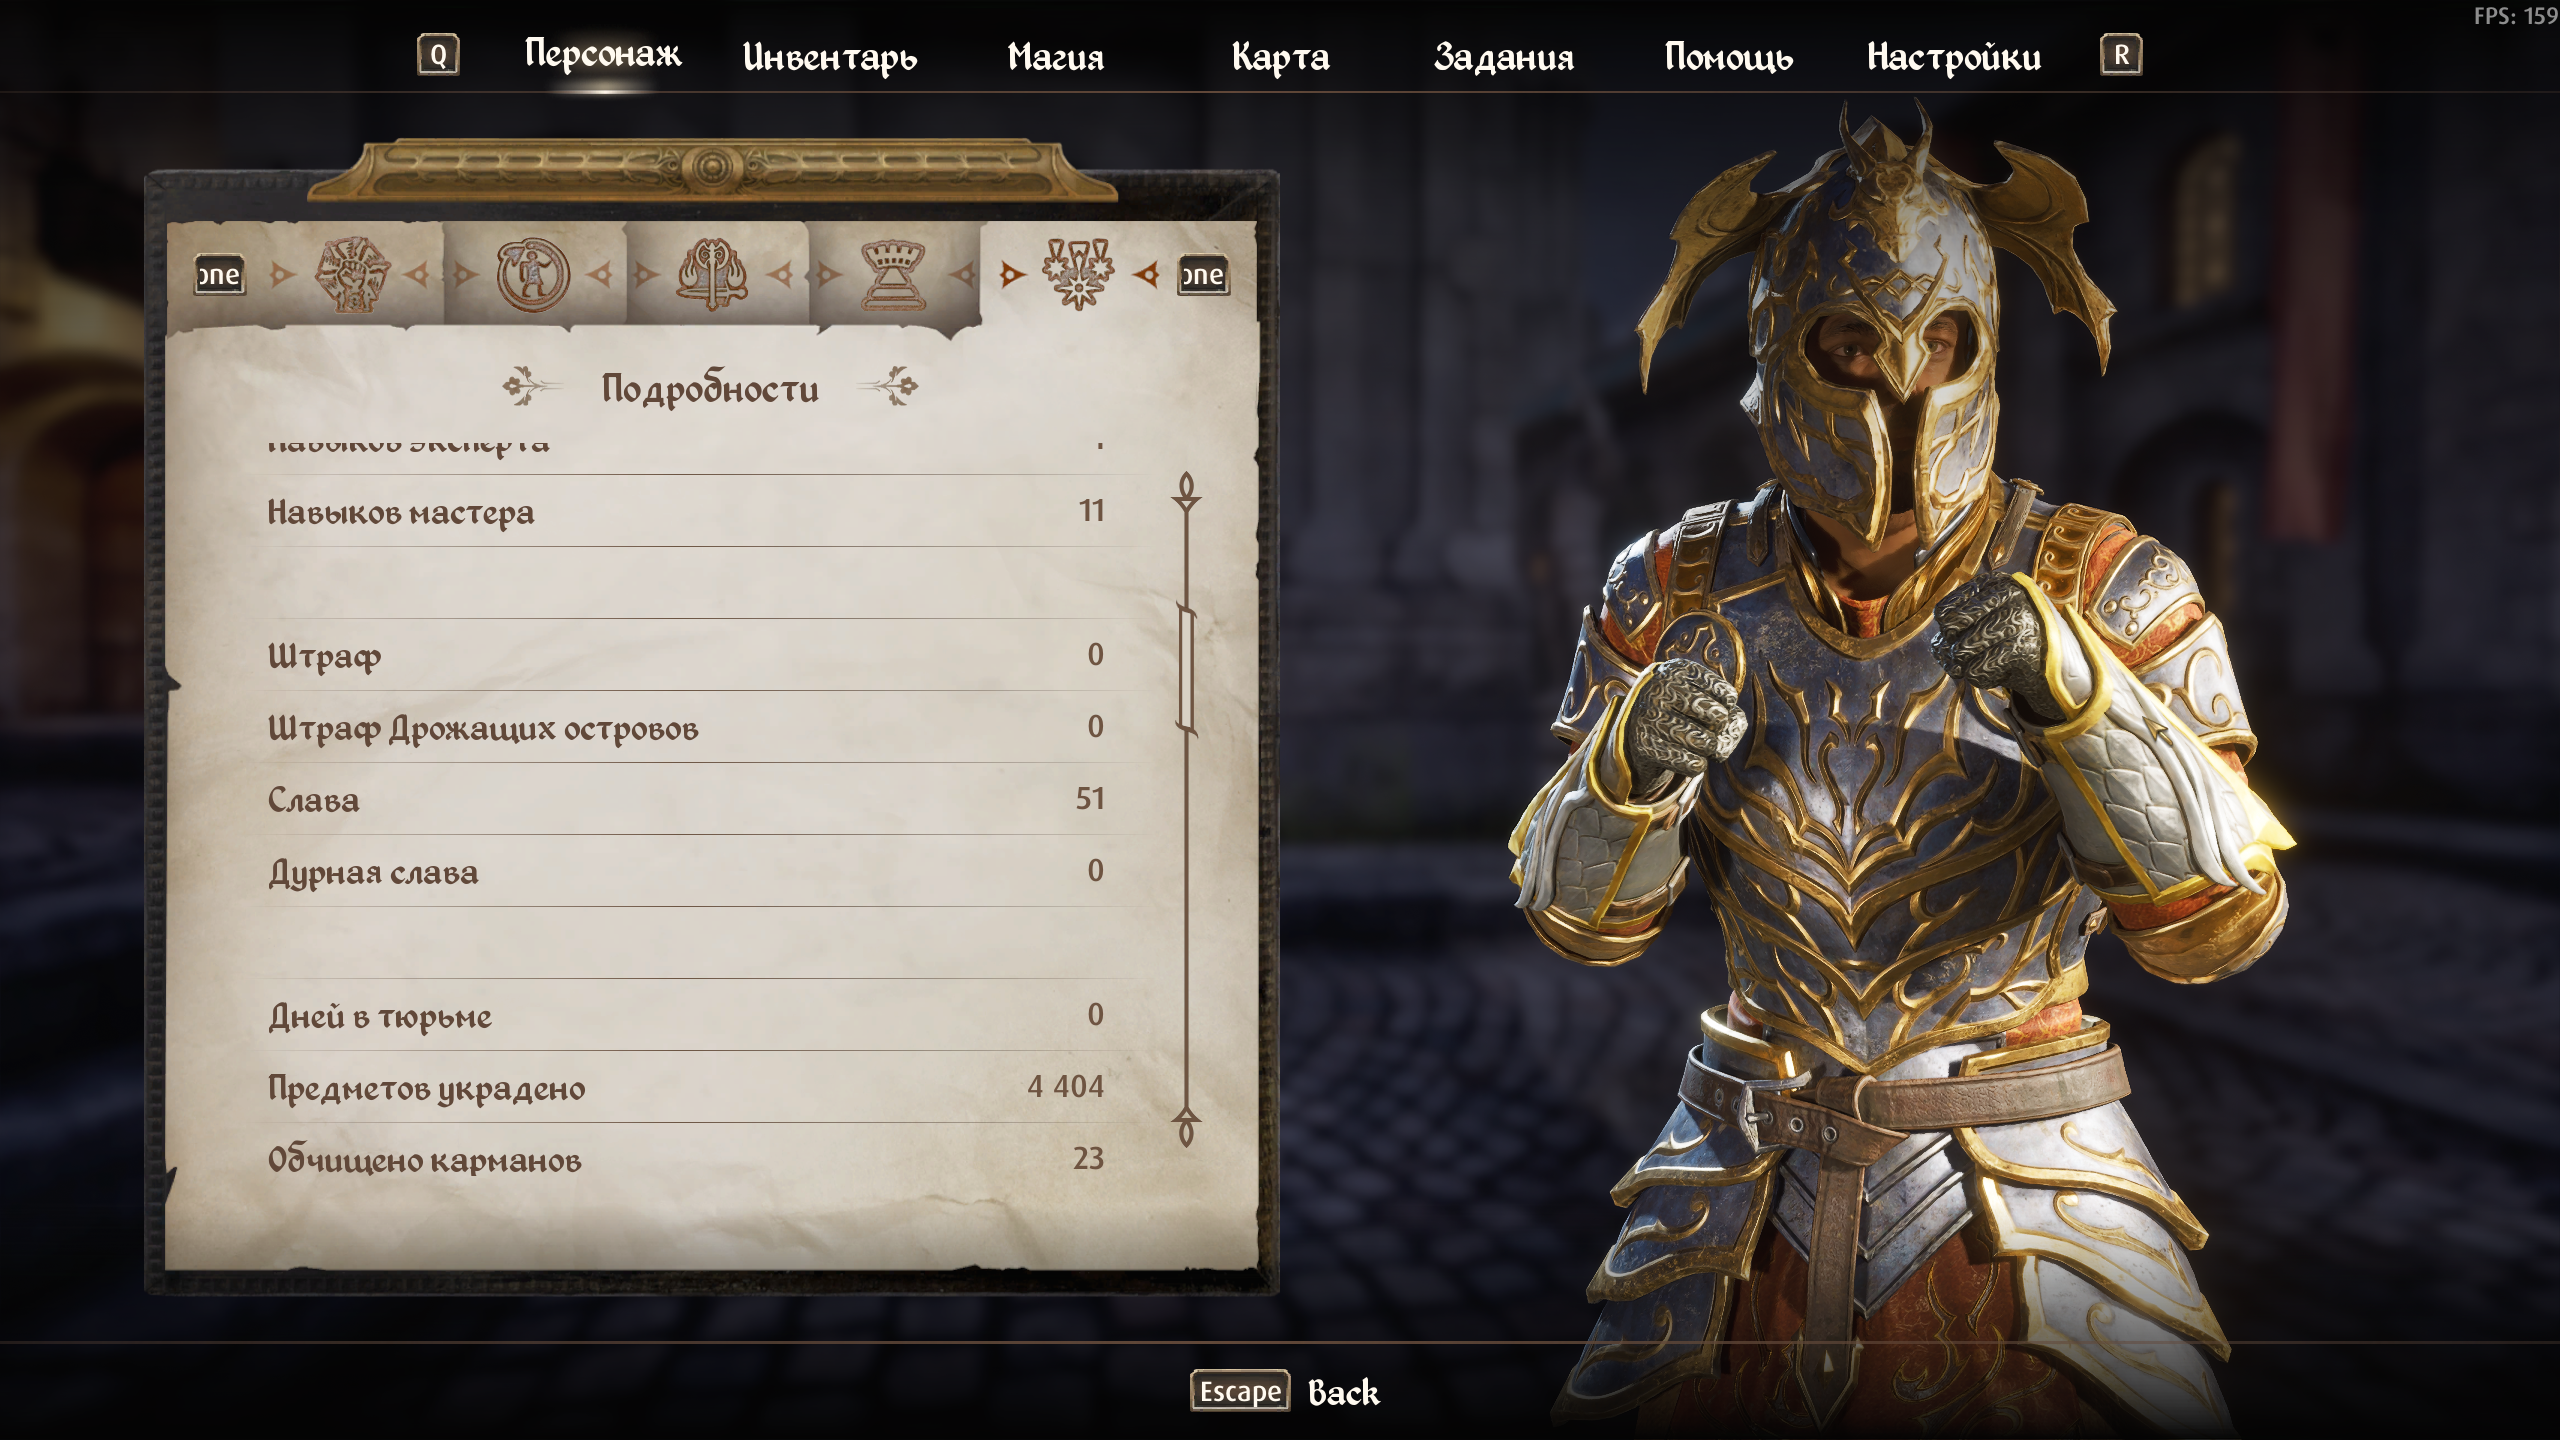2560x1440 pixels.
Task: Click the Escape Back button
Action: coord(1285,1392)
